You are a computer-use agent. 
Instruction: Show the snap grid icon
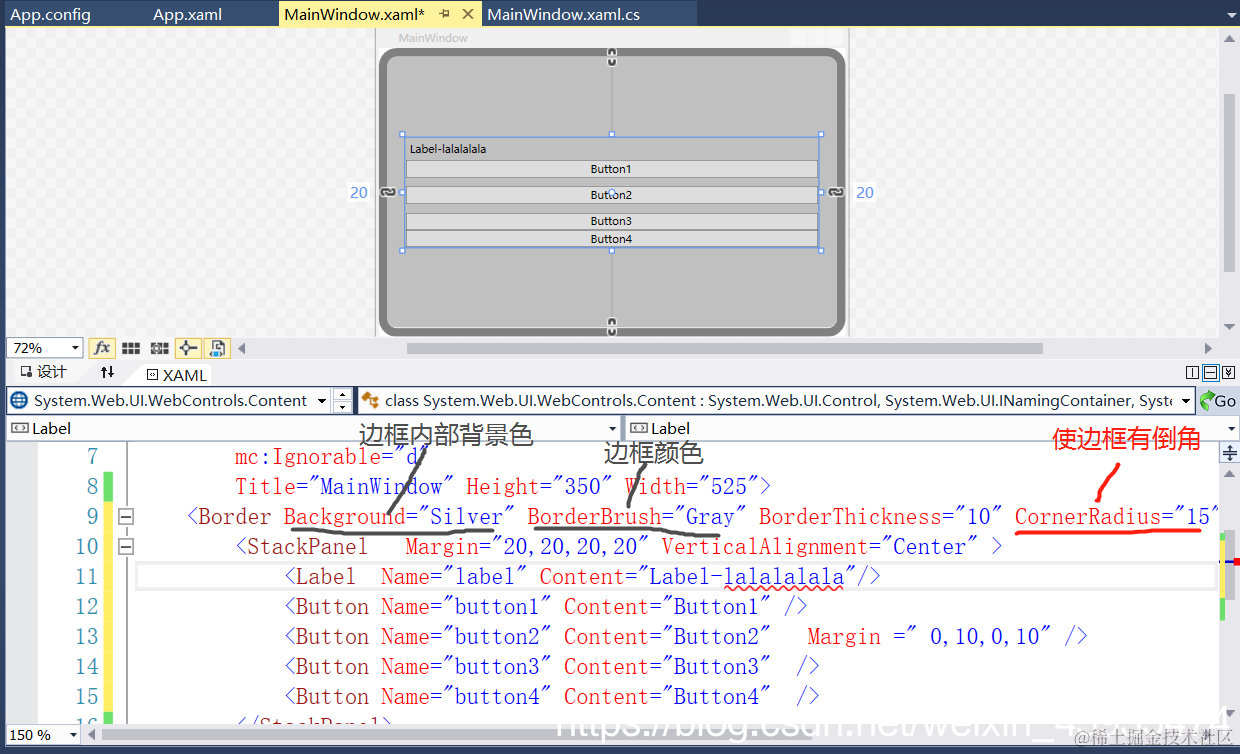click(130, 348)
